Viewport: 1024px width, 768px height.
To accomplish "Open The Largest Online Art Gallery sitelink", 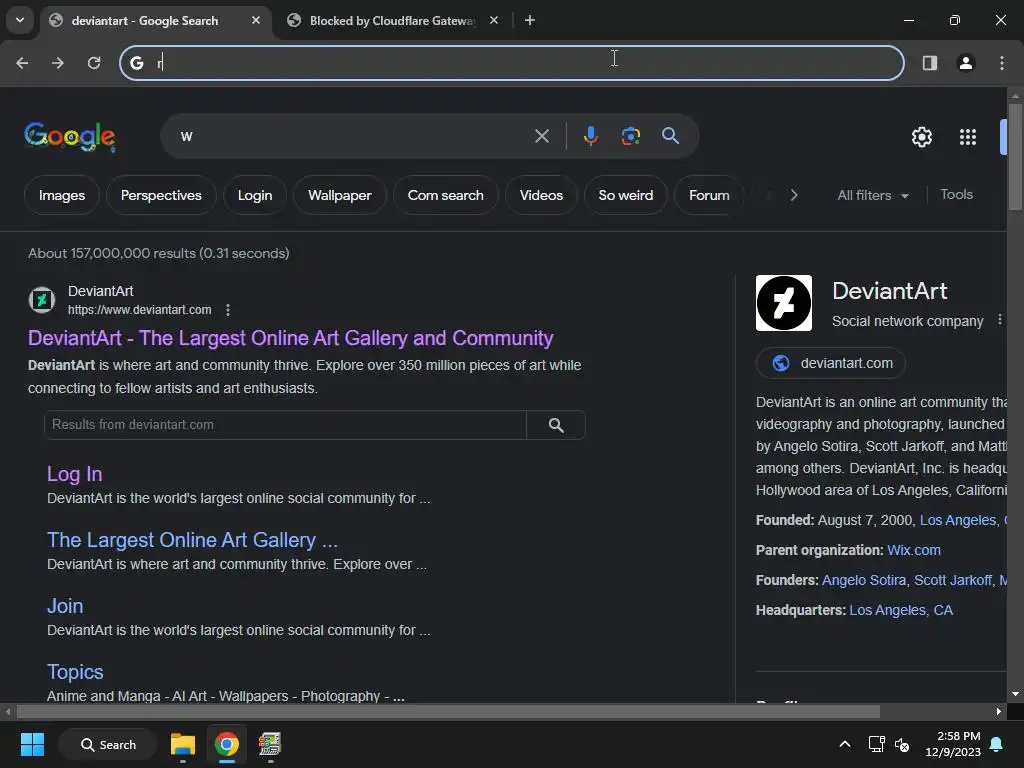I will (193, 540).
